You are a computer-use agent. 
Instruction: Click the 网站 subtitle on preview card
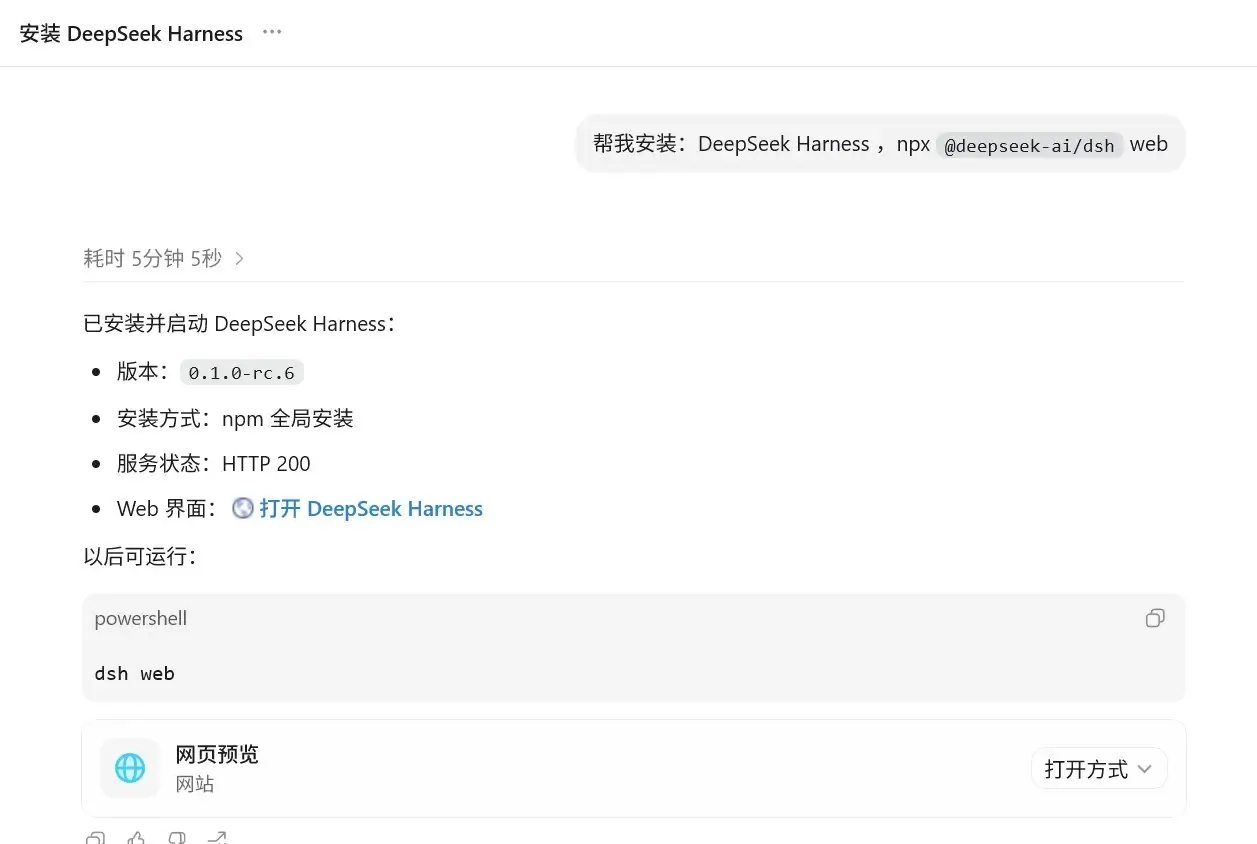(x=195, y=784)
